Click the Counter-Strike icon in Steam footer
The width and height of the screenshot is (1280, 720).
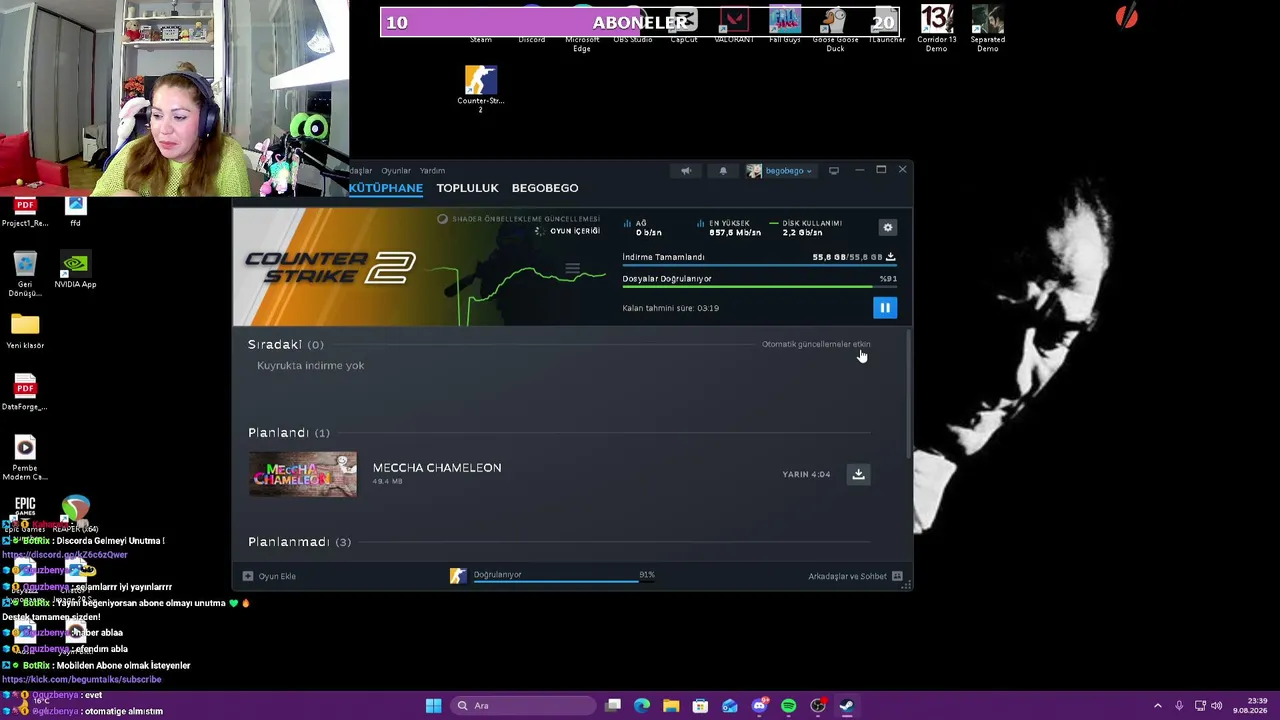[x=458, y=576]
